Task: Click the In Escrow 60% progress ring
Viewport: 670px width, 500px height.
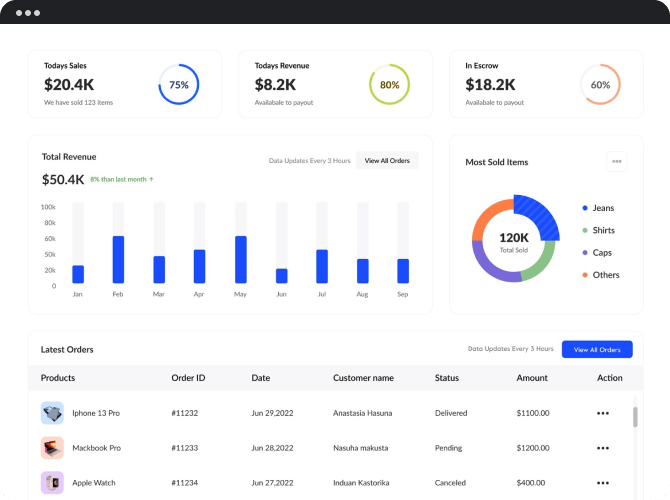Action: click(x=600, y=85)
